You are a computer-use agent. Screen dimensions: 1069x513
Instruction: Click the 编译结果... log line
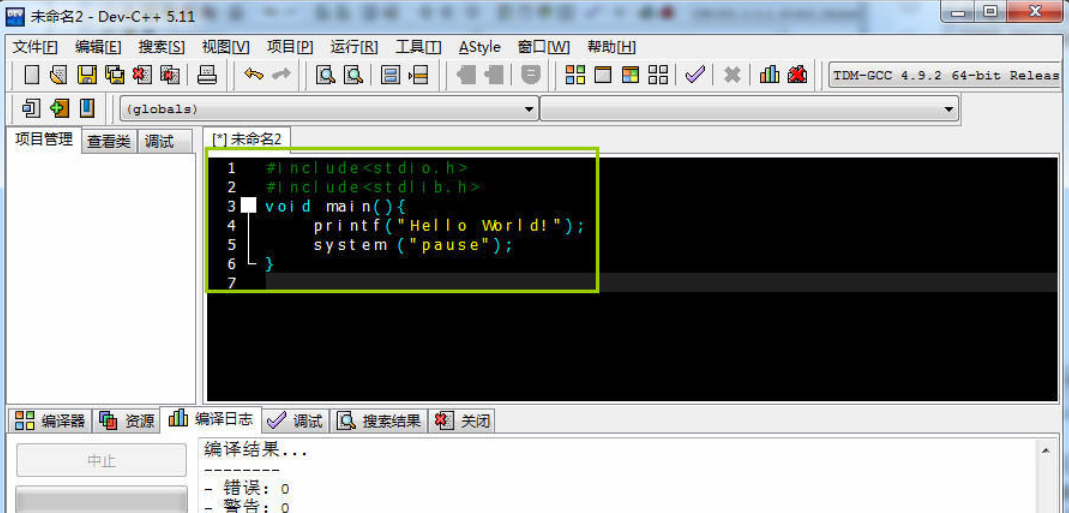tap(256, 450)
